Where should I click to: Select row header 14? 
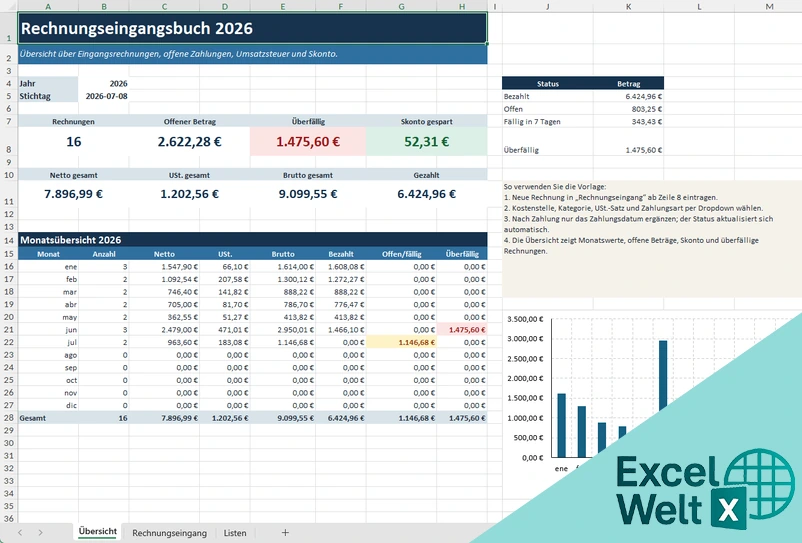[9, 240]
